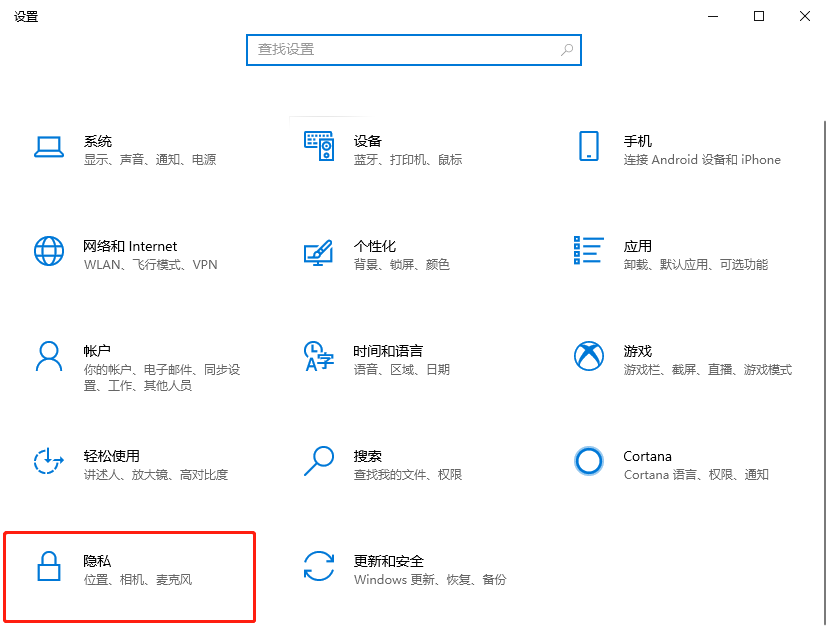Minimize the 设置 window

pyautogui.click(x=713, y=16)
